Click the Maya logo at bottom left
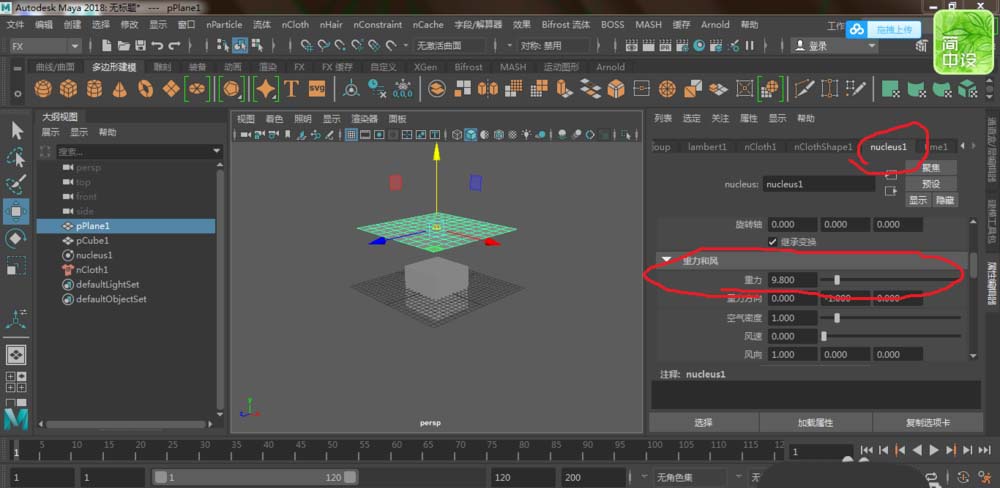1000x488 pixels. [16, 419]
